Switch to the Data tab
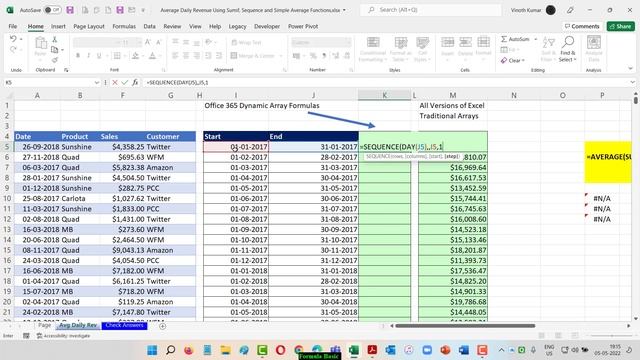This screenshot has width=640, height=360. coord(149,26)
